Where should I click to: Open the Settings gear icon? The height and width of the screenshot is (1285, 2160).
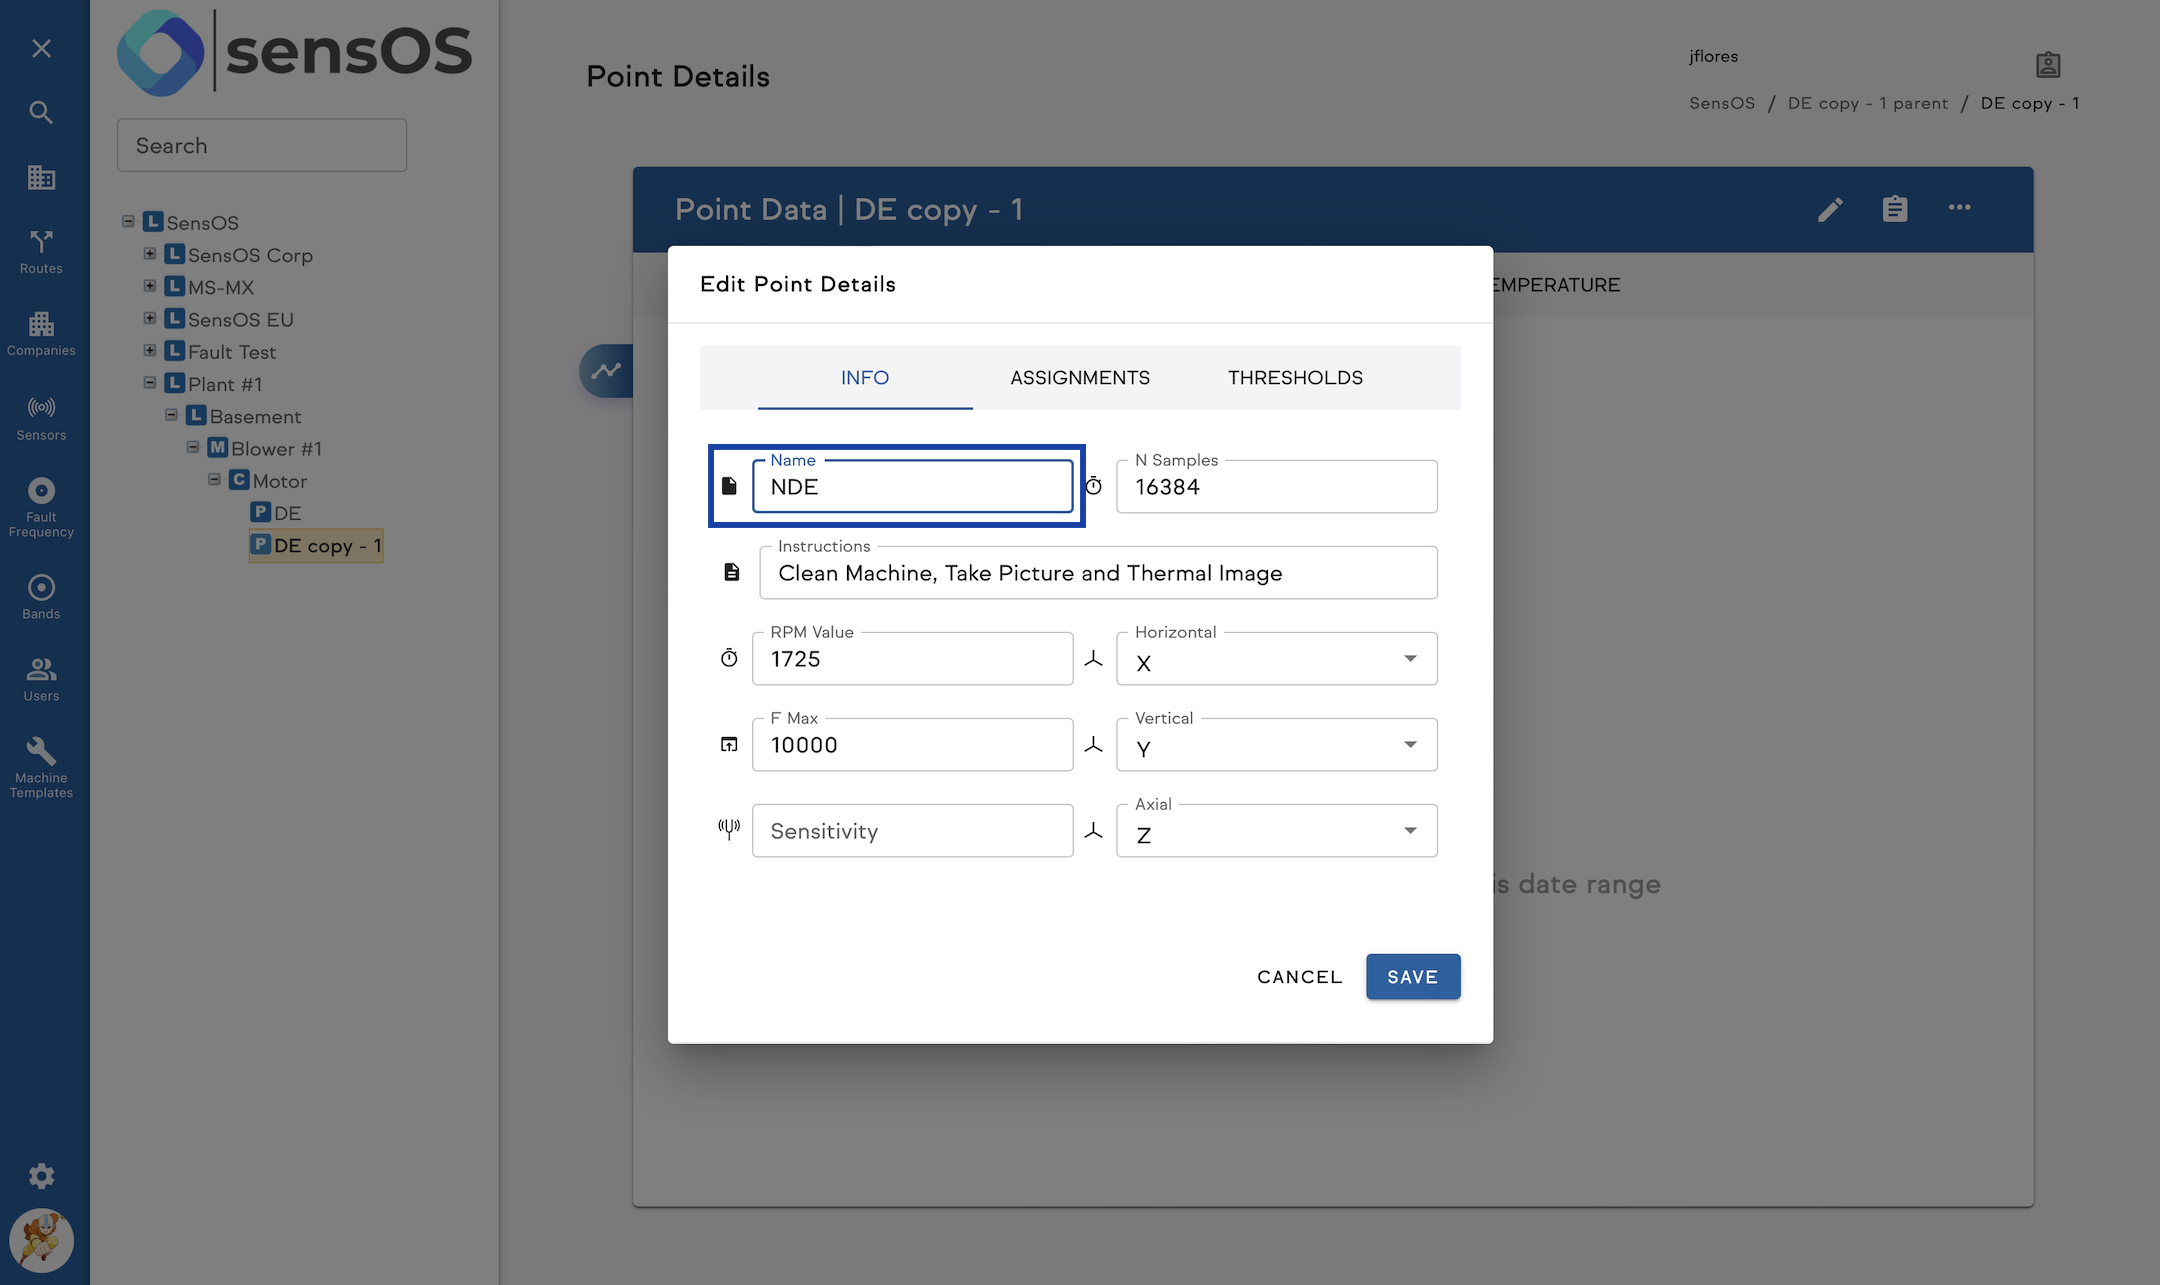(41, 1176)
